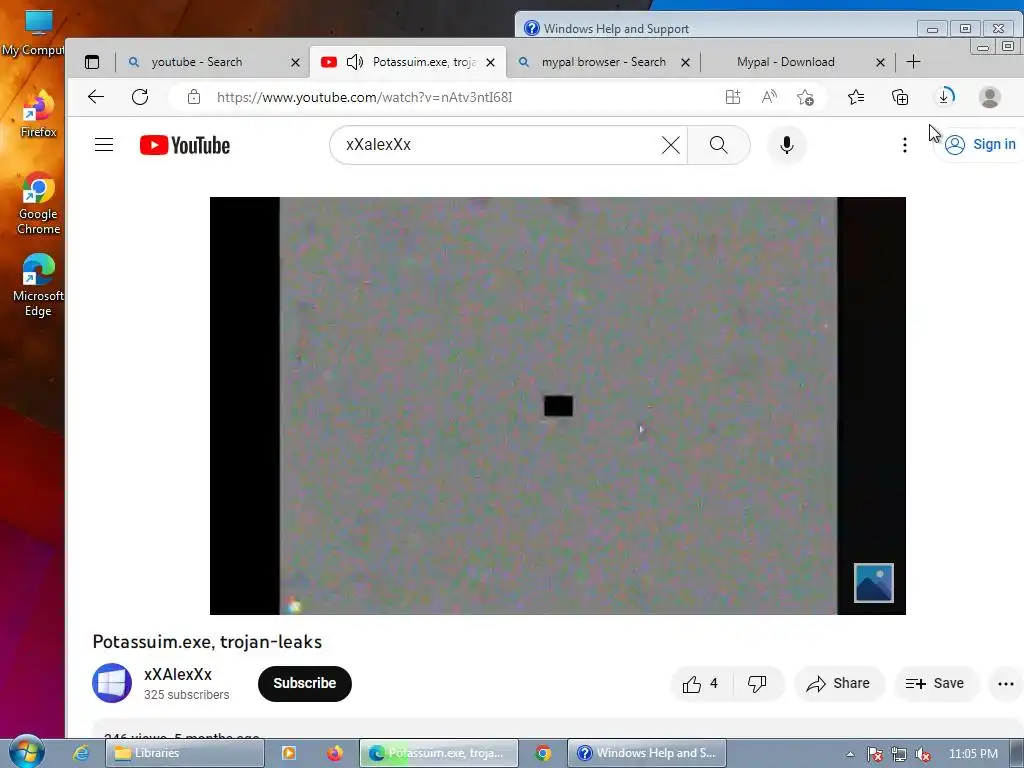Open more actions ellipsis next to Save
1024x768 pixels.
[x=1006, y=684]
